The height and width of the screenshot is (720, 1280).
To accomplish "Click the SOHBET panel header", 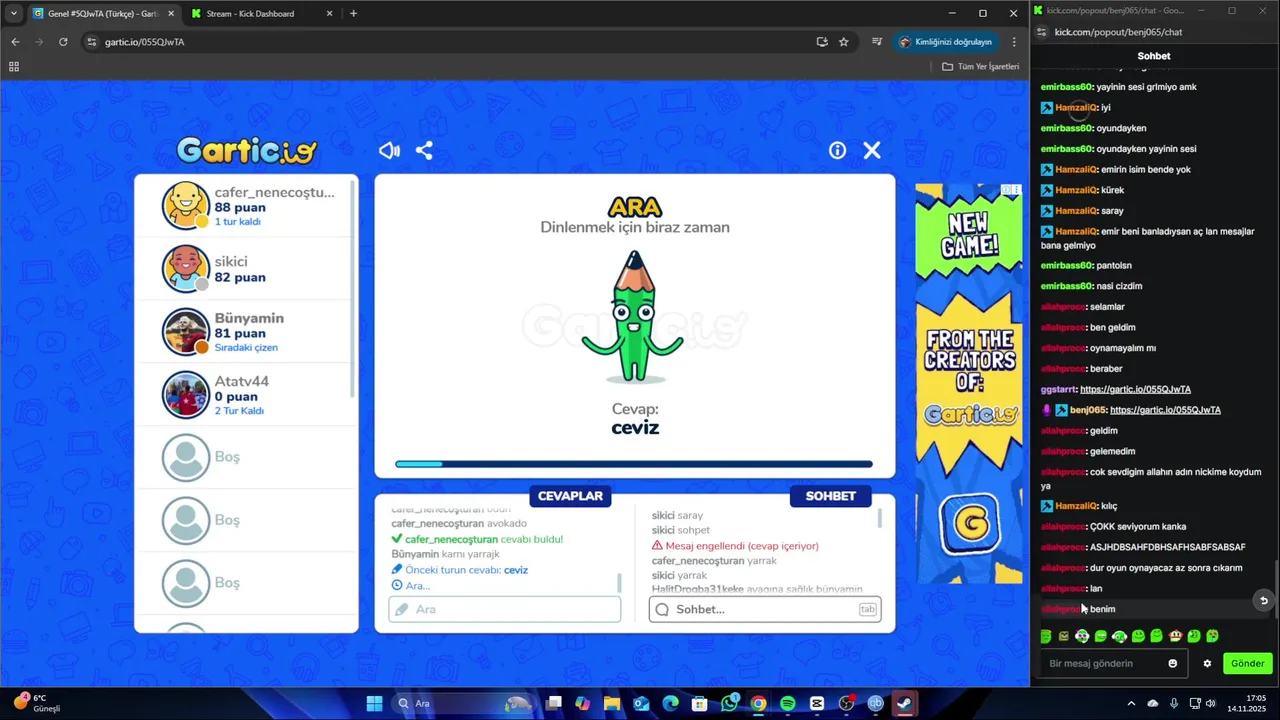I will click(x=830, y=496).
